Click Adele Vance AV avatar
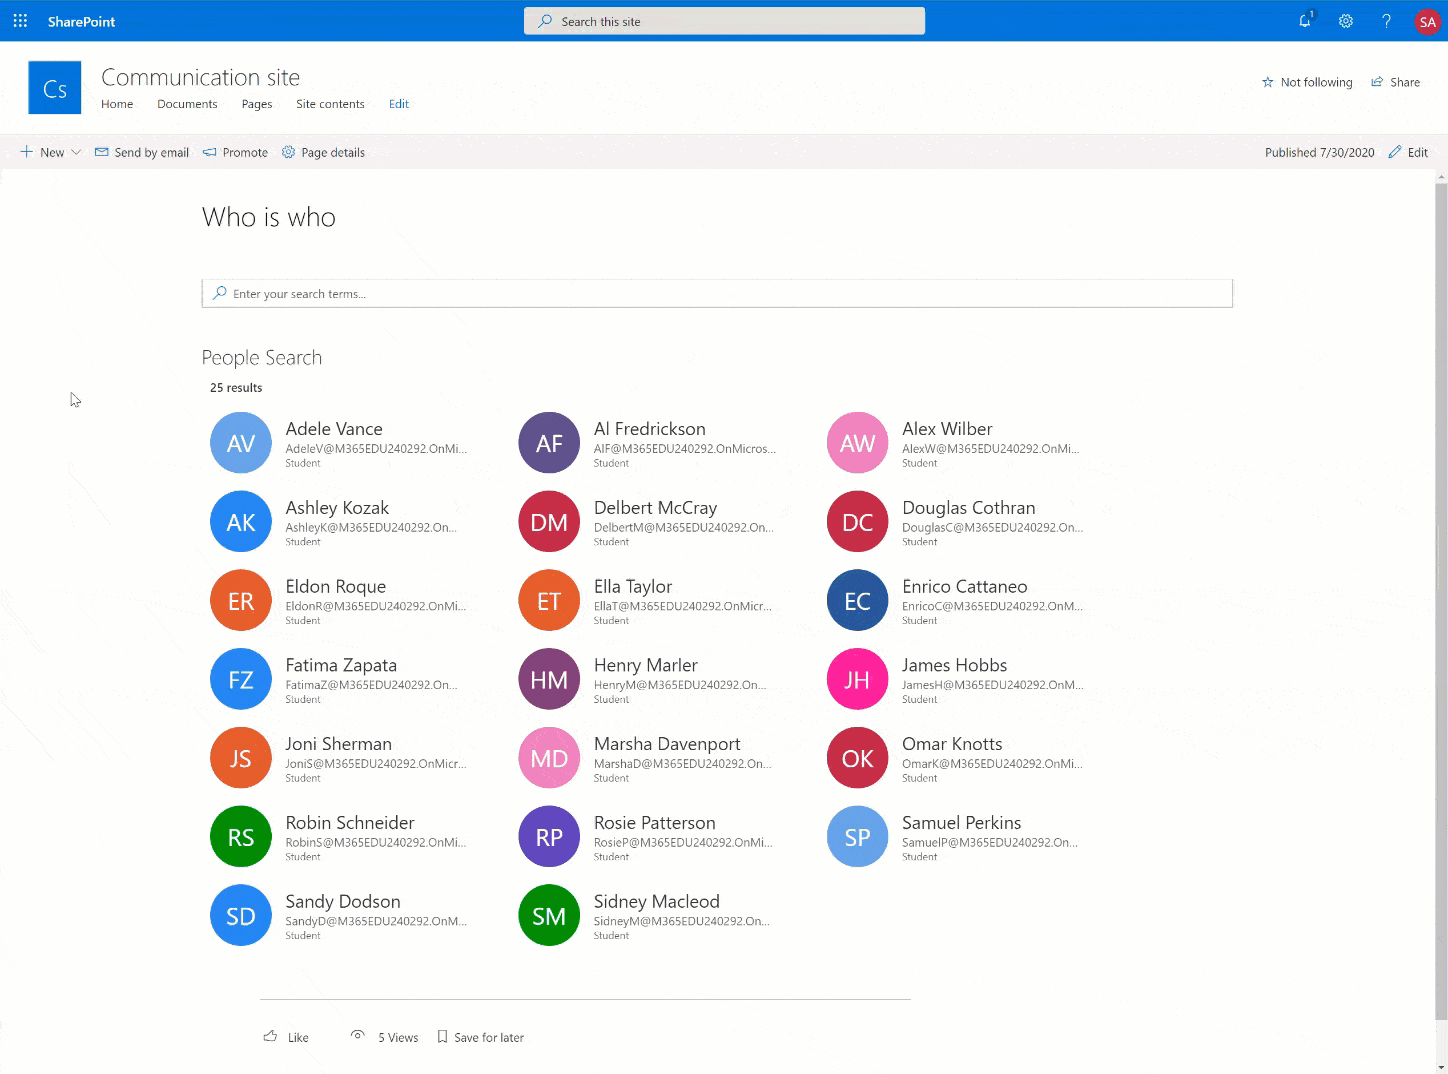The height and width of the screenshot is (1074, 1448). click(x=241, y=443)
